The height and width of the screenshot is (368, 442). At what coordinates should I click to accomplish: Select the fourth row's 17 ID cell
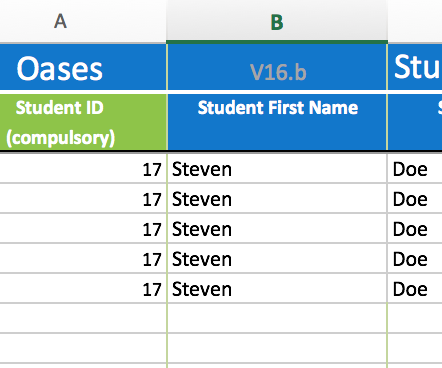click(83, 258)
